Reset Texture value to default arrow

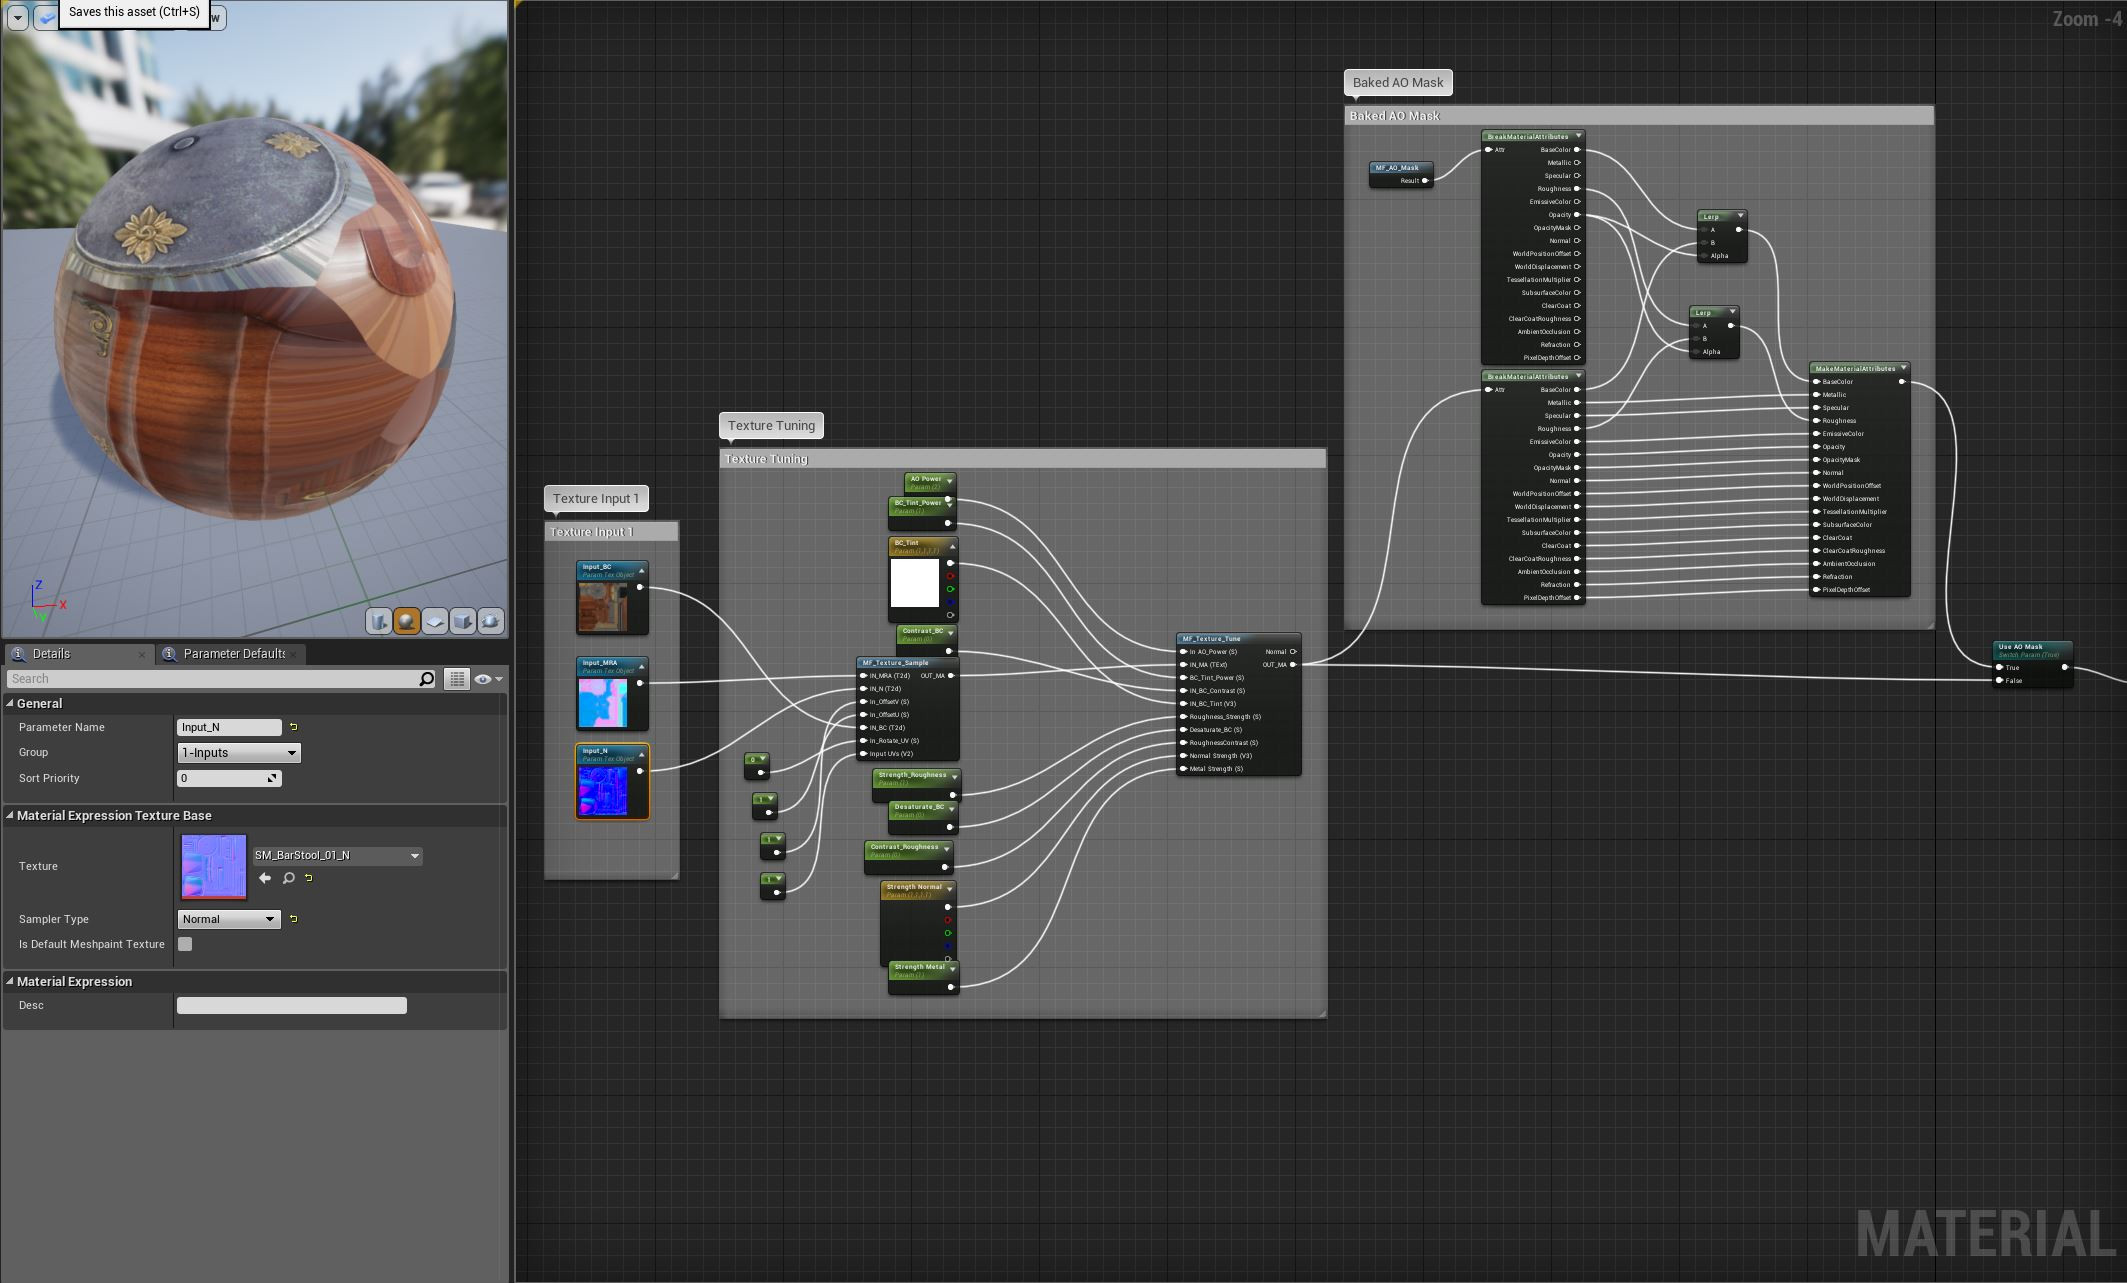(309, 878)
